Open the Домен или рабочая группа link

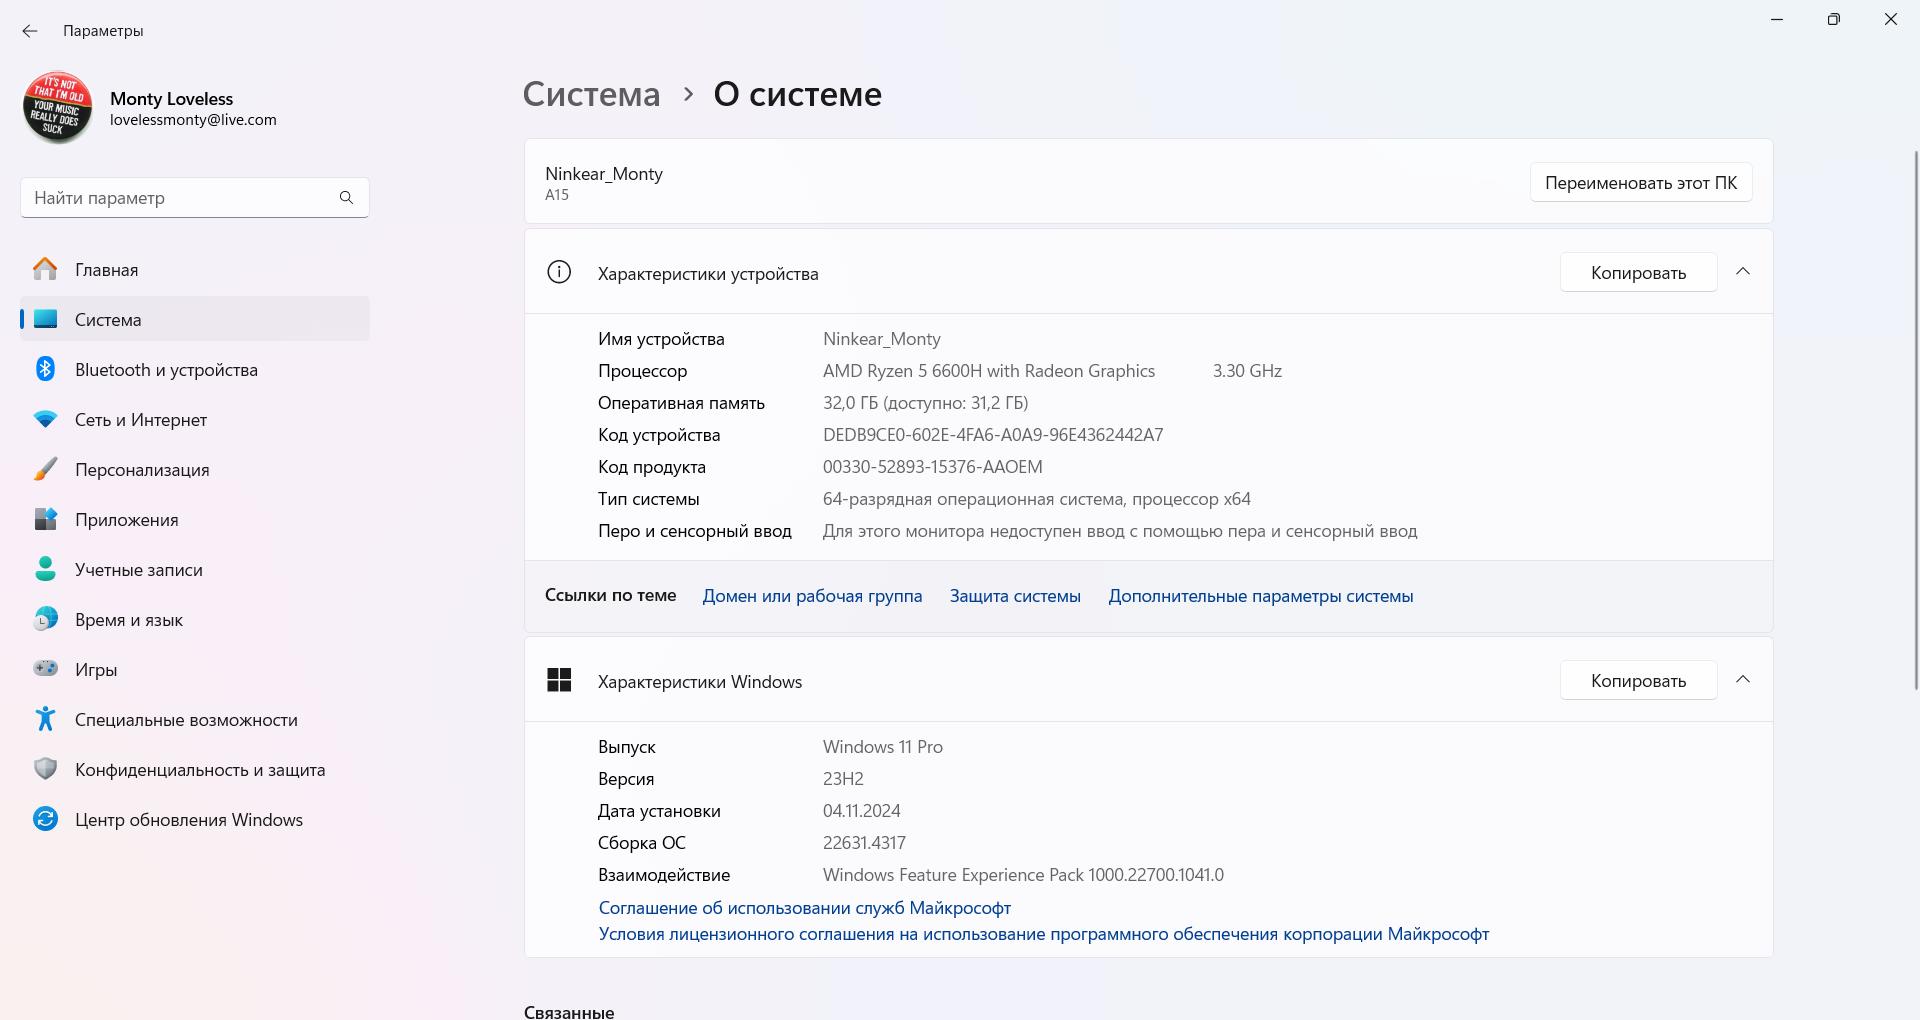pyautogui.click(x=812, y=596)
